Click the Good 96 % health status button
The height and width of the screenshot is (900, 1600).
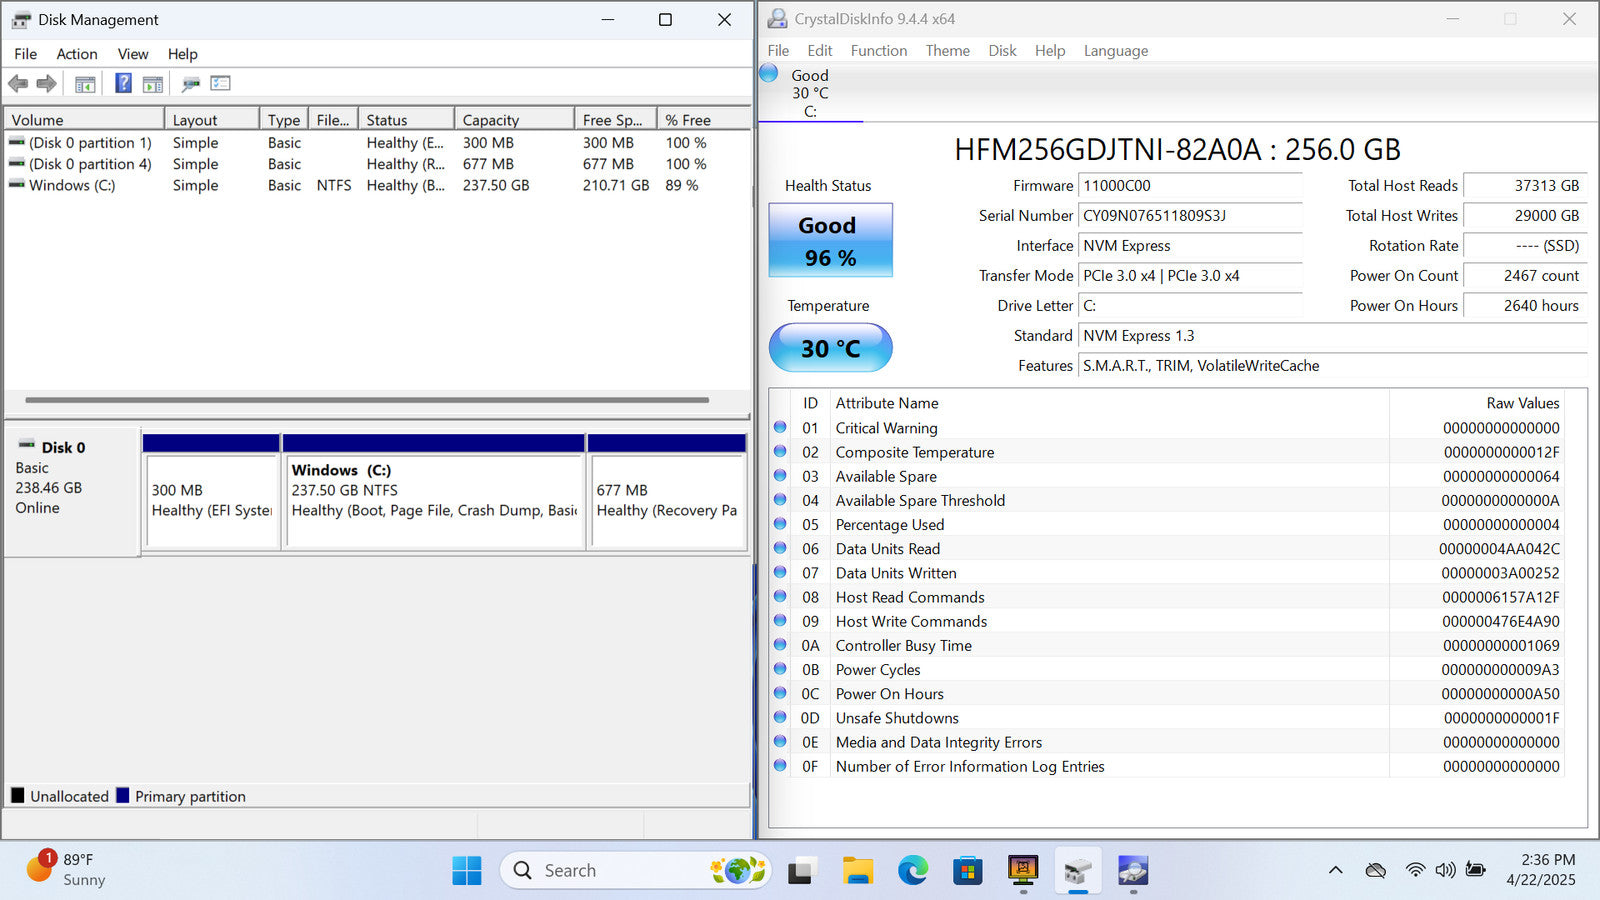[830, 241]
